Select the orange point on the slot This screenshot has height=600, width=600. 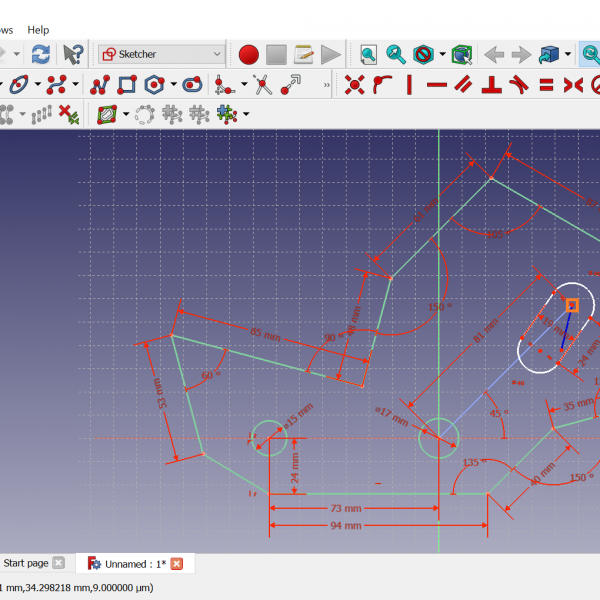pos(571,305)
